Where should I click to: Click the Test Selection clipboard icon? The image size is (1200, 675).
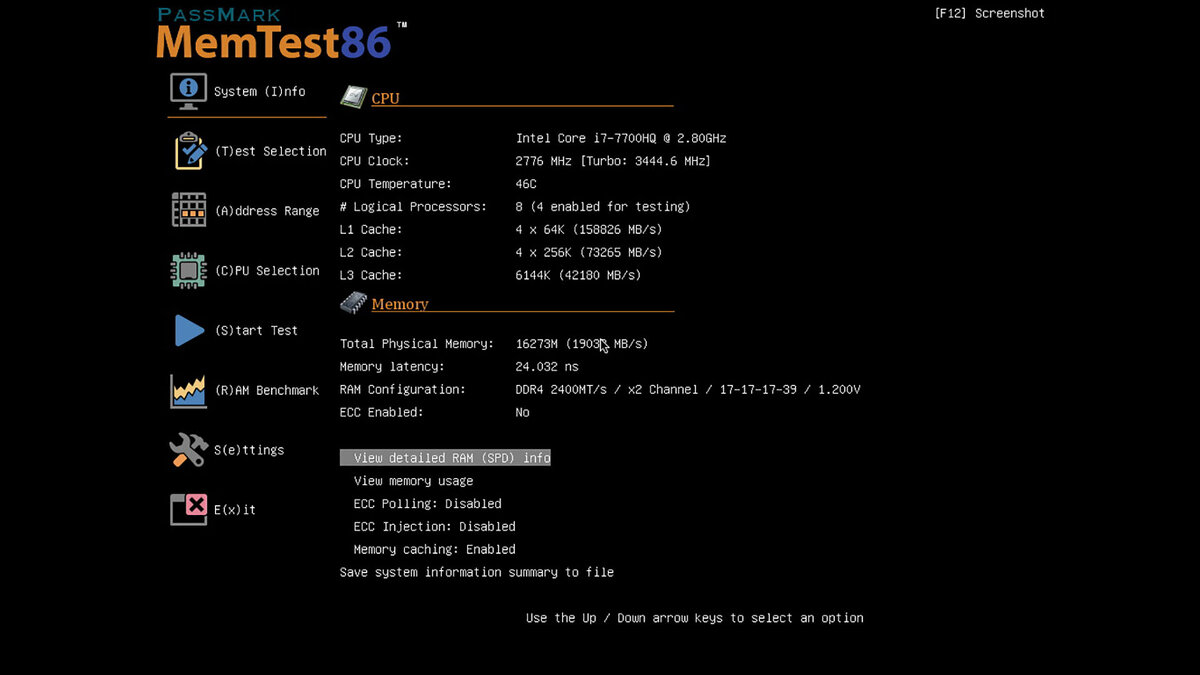click(190, 151)
